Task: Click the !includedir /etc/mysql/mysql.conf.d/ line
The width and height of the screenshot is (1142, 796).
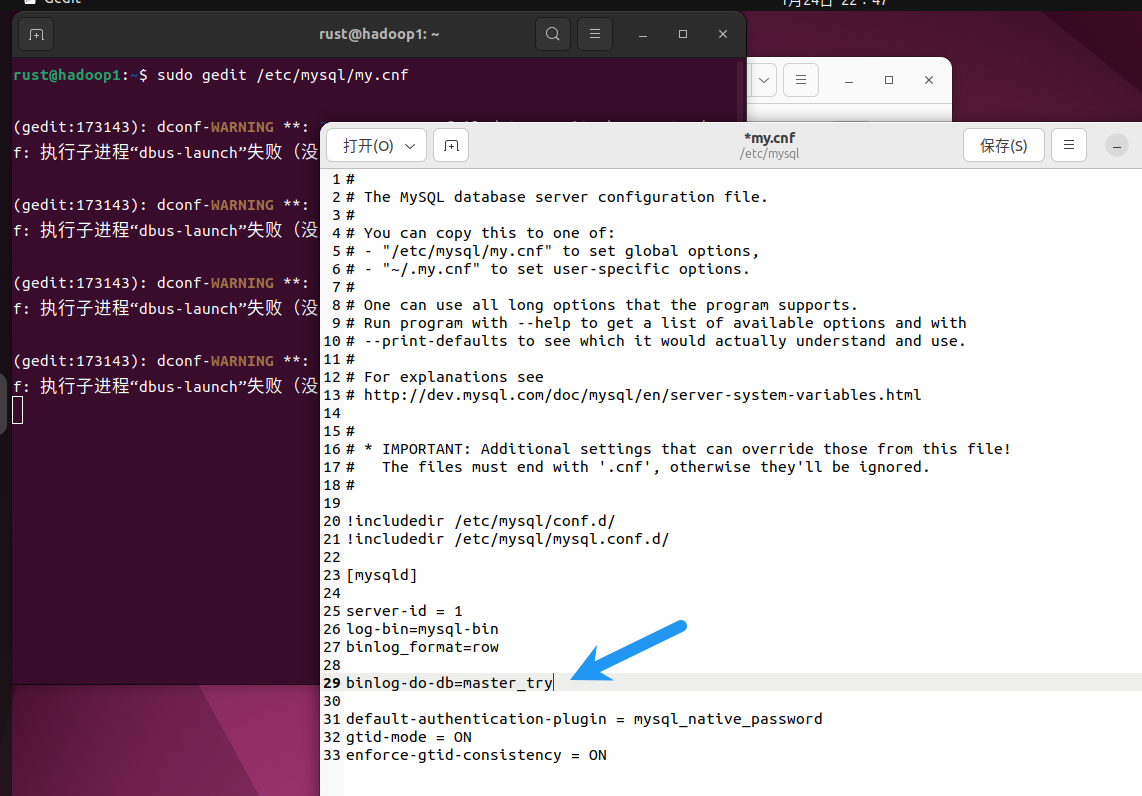Action: click(x=508, y=539)
